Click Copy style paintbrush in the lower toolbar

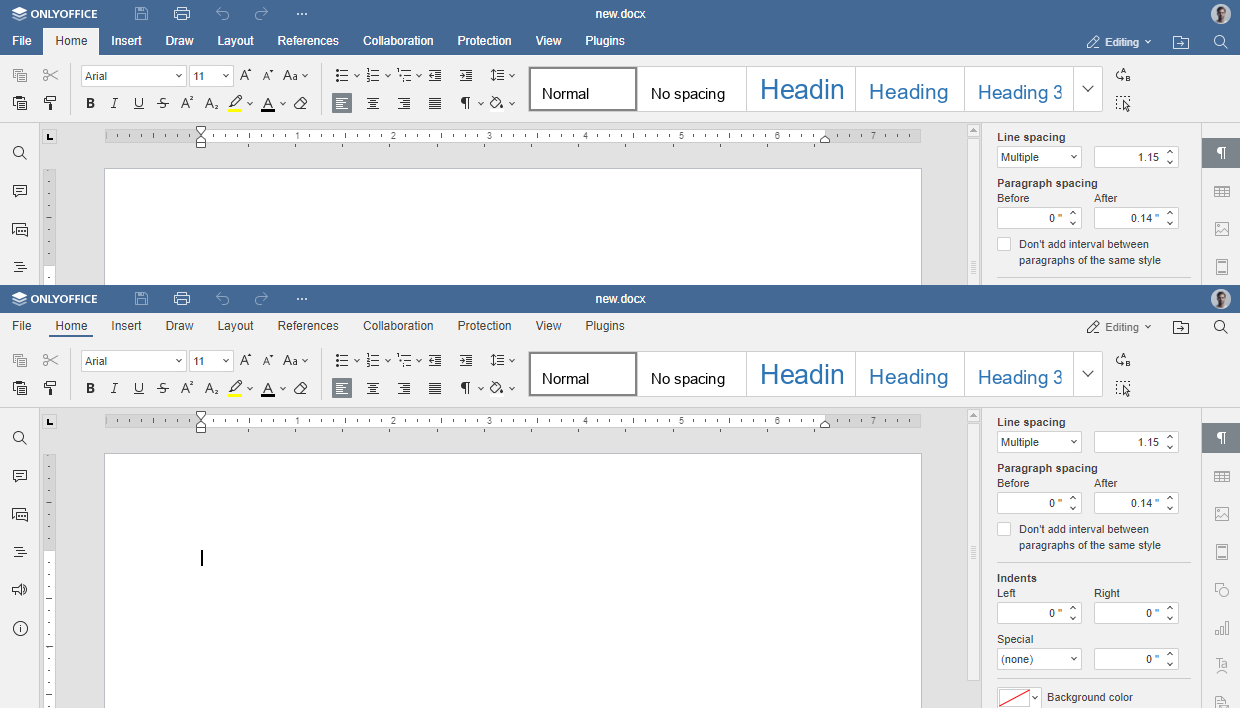(x=50, y=388)
